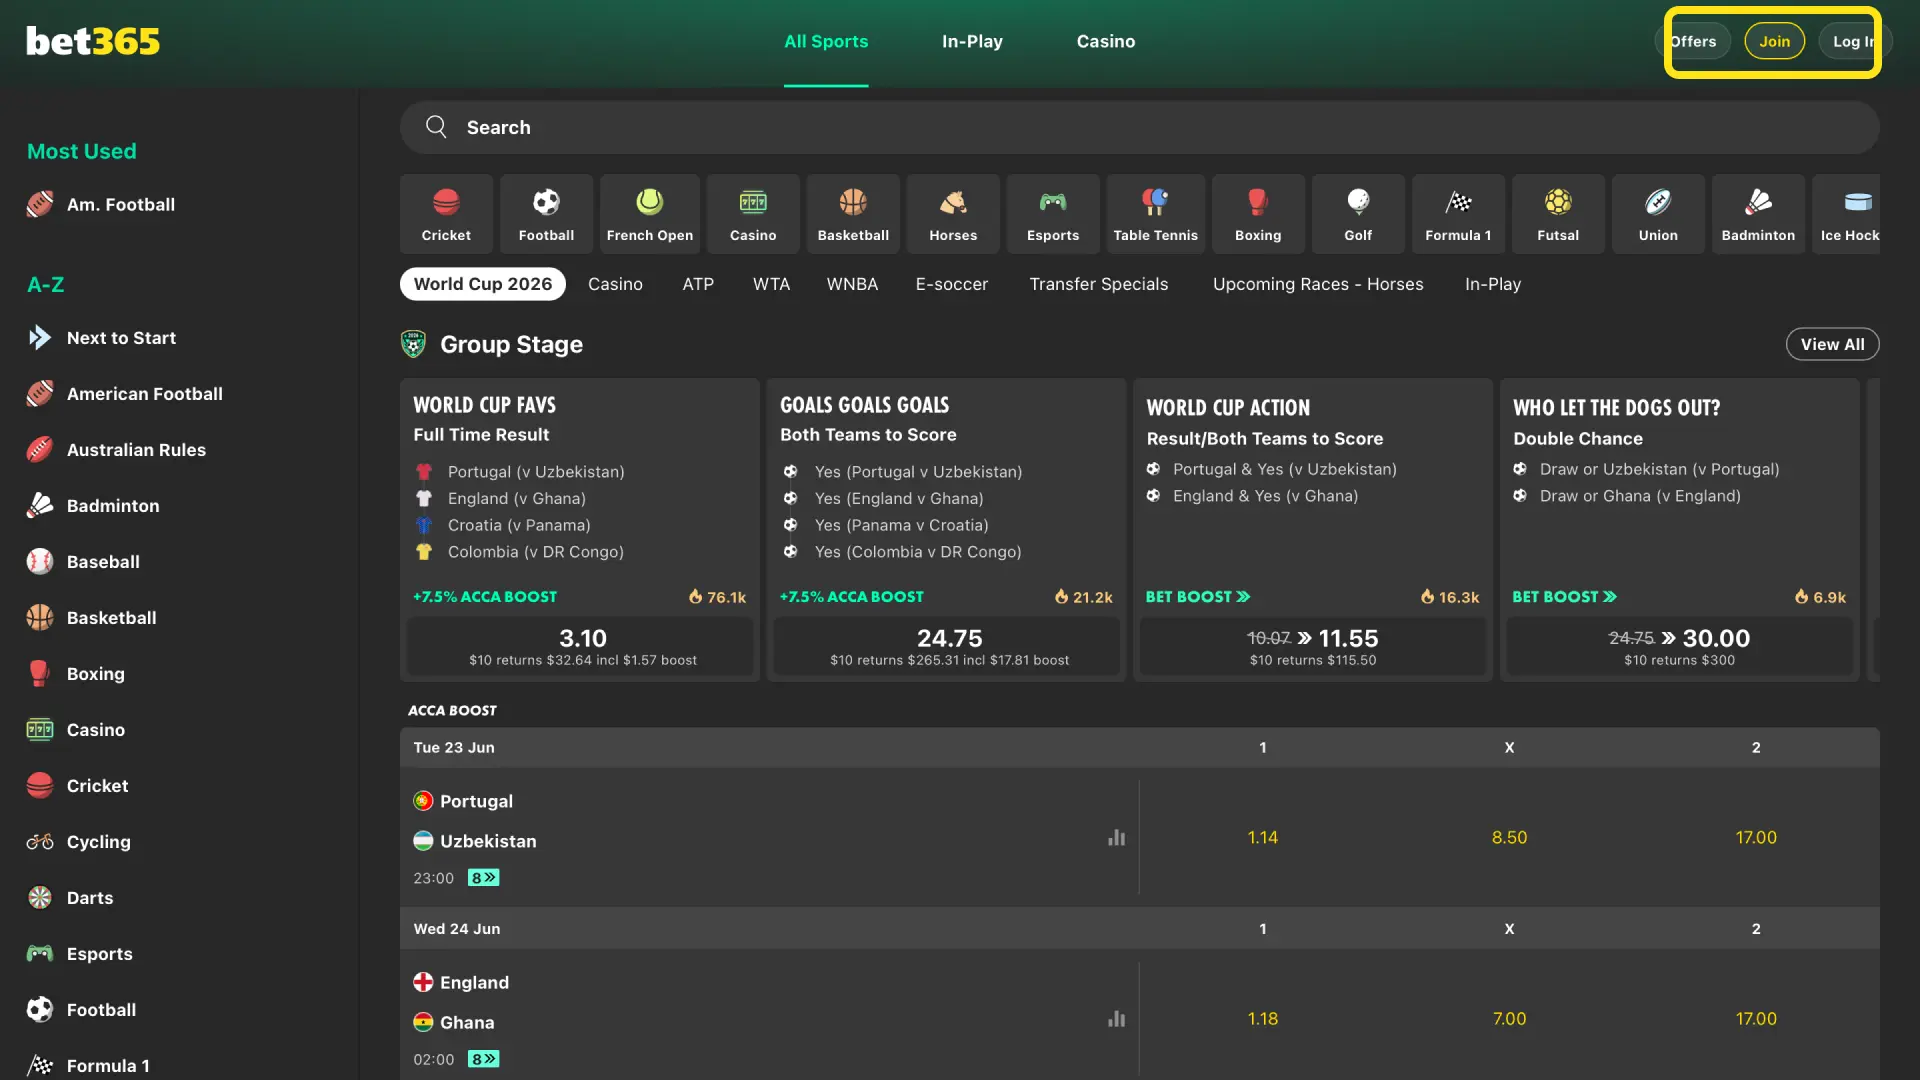
Task: Open the Union rugby tile
Action: click(1658, 214)
